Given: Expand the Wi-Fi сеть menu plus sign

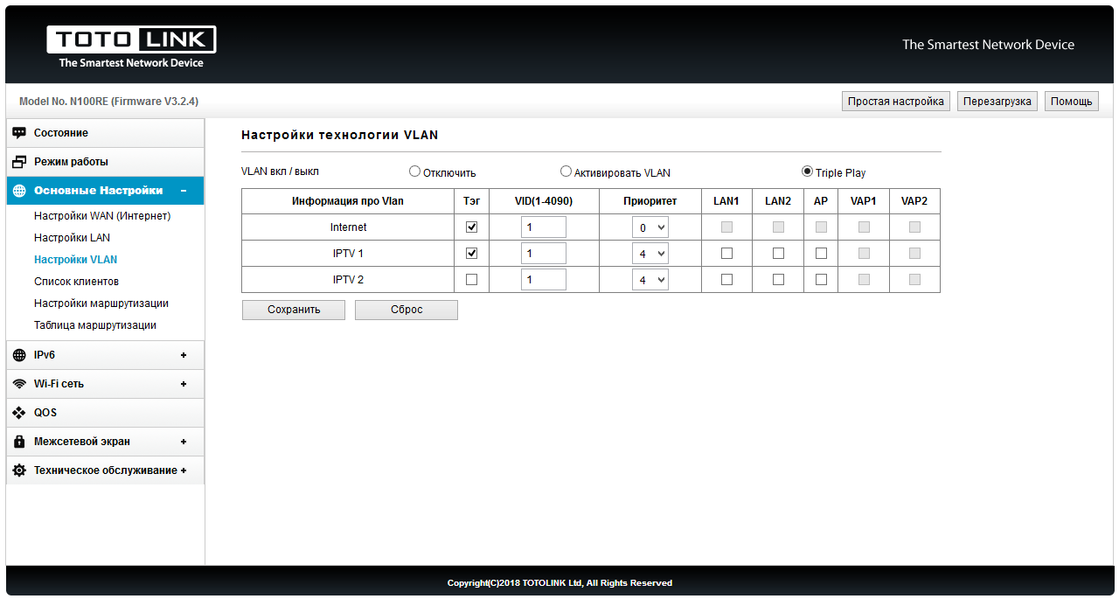Looking at the screenshot, I should pos(183,384).
